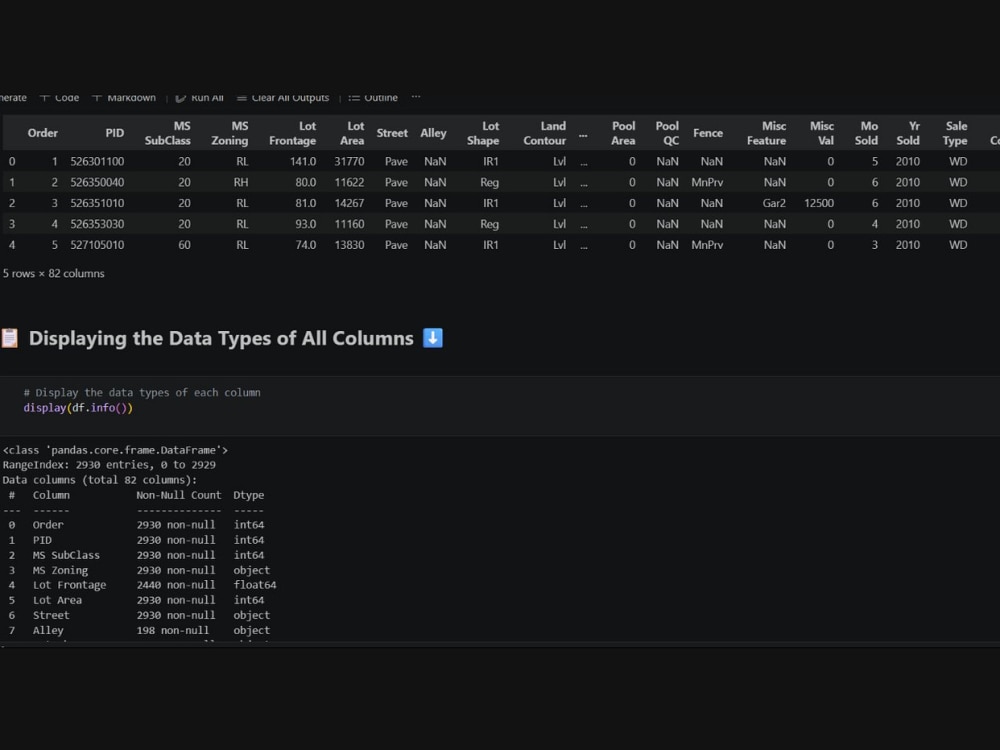Click 'Data columns (total 82 columns)' line

pyautogui.click(x=100, y=480)
